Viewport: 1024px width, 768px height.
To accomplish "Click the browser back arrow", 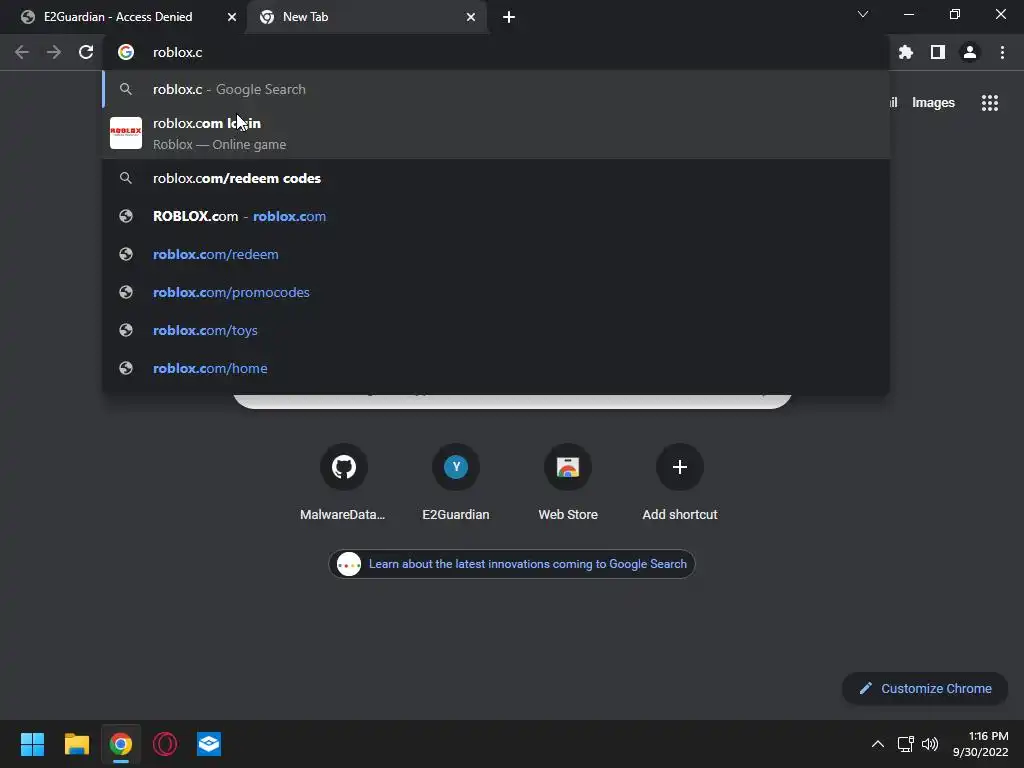I will [x=22, y=52].
